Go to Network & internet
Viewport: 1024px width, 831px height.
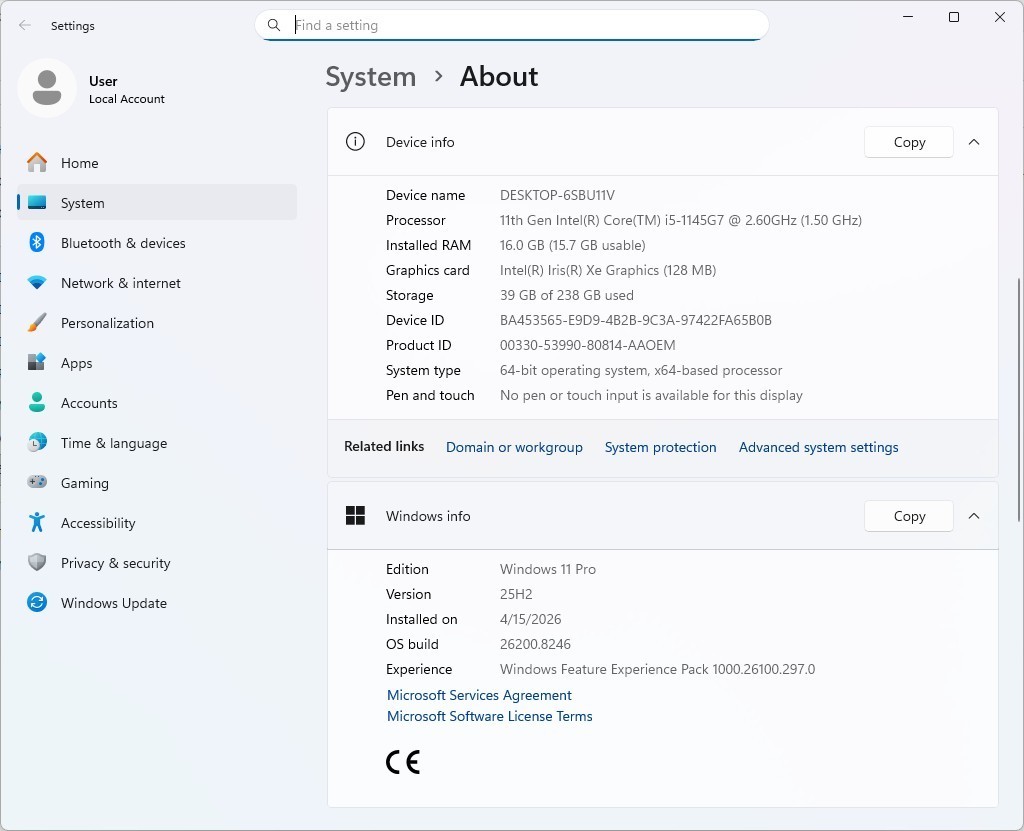[157, 283]
